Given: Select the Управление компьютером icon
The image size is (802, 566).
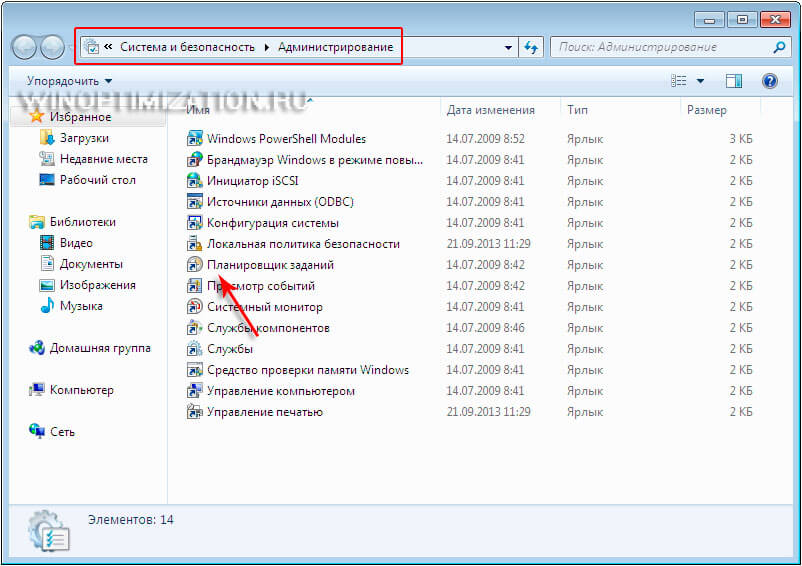Looking at the screenshot, I should pos(194,391).
